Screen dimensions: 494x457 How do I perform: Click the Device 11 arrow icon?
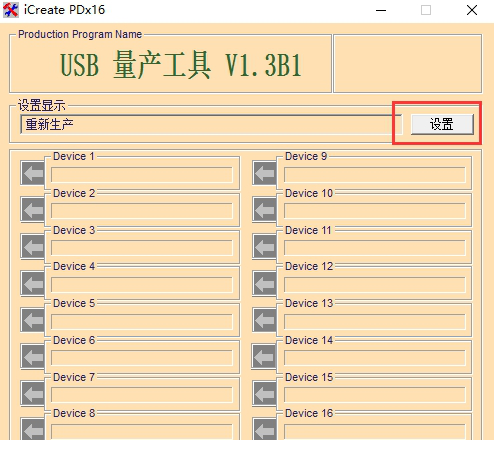click(x=265, y=247)
